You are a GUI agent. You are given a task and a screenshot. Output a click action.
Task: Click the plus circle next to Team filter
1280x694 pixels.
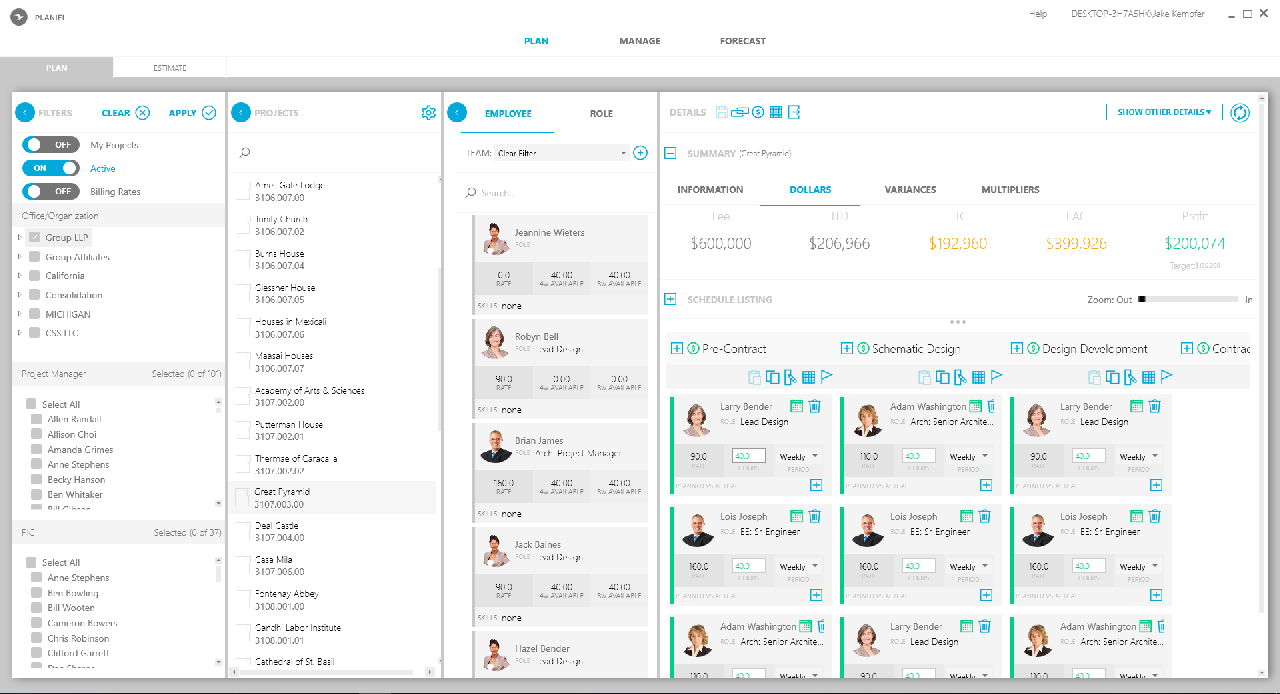(x=641, y=153)
